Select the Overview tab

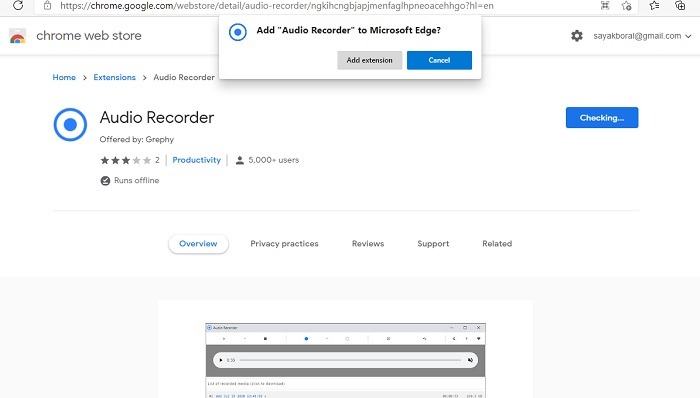tap(198, 244)
